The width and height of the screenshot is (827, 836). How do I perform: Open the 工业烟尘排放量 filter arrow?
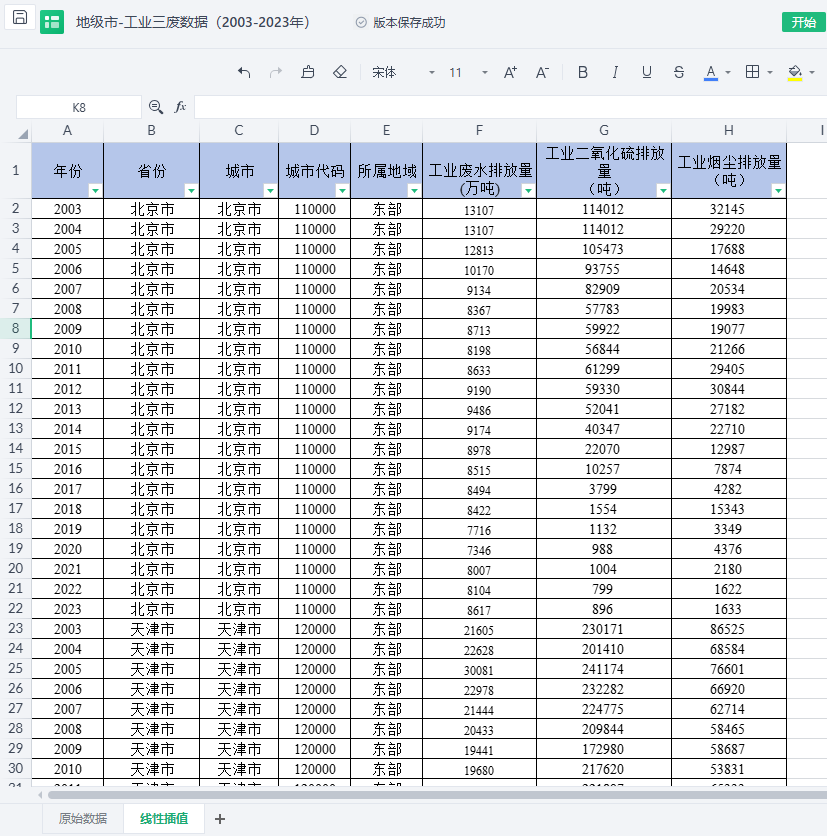778,190
